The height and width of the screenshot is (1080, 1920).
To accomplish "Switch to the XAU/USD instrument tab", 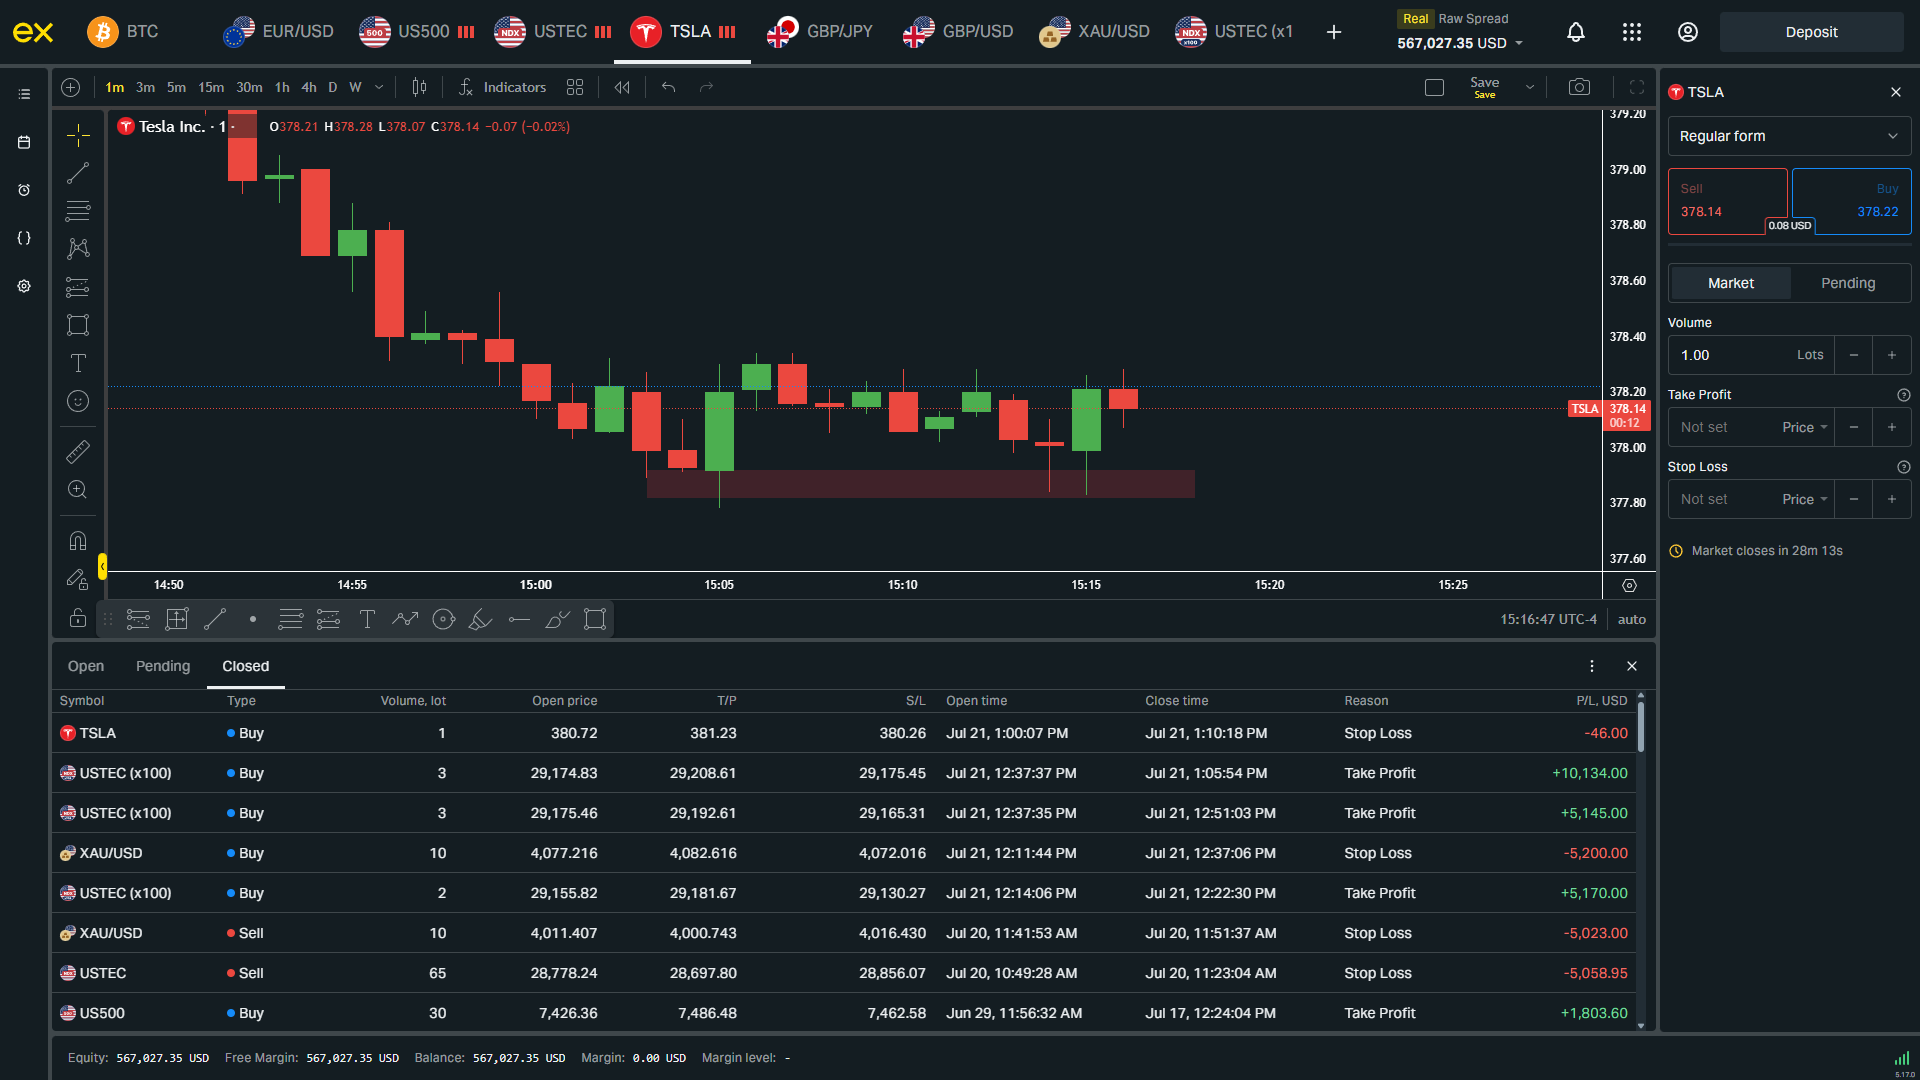I will click(x=1095, y=32).
